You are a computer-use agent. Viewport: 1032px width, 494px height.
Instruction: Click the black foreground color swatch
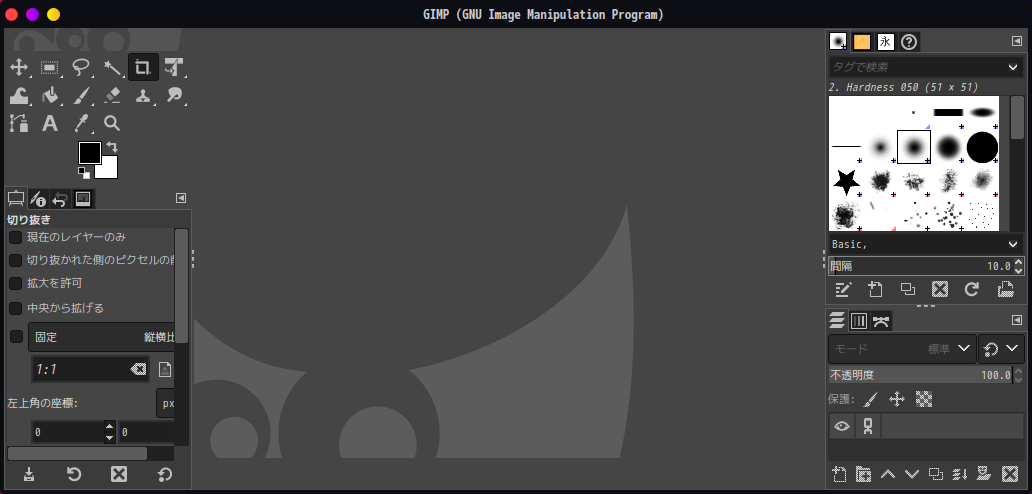click(90, 153)
